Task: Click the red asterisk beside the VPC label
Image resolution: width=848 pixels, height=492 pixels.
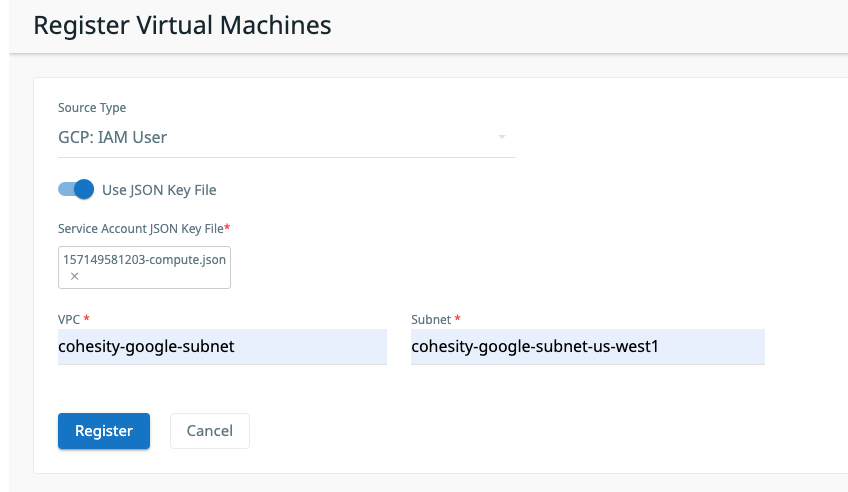Action: (x=87, y=319)
